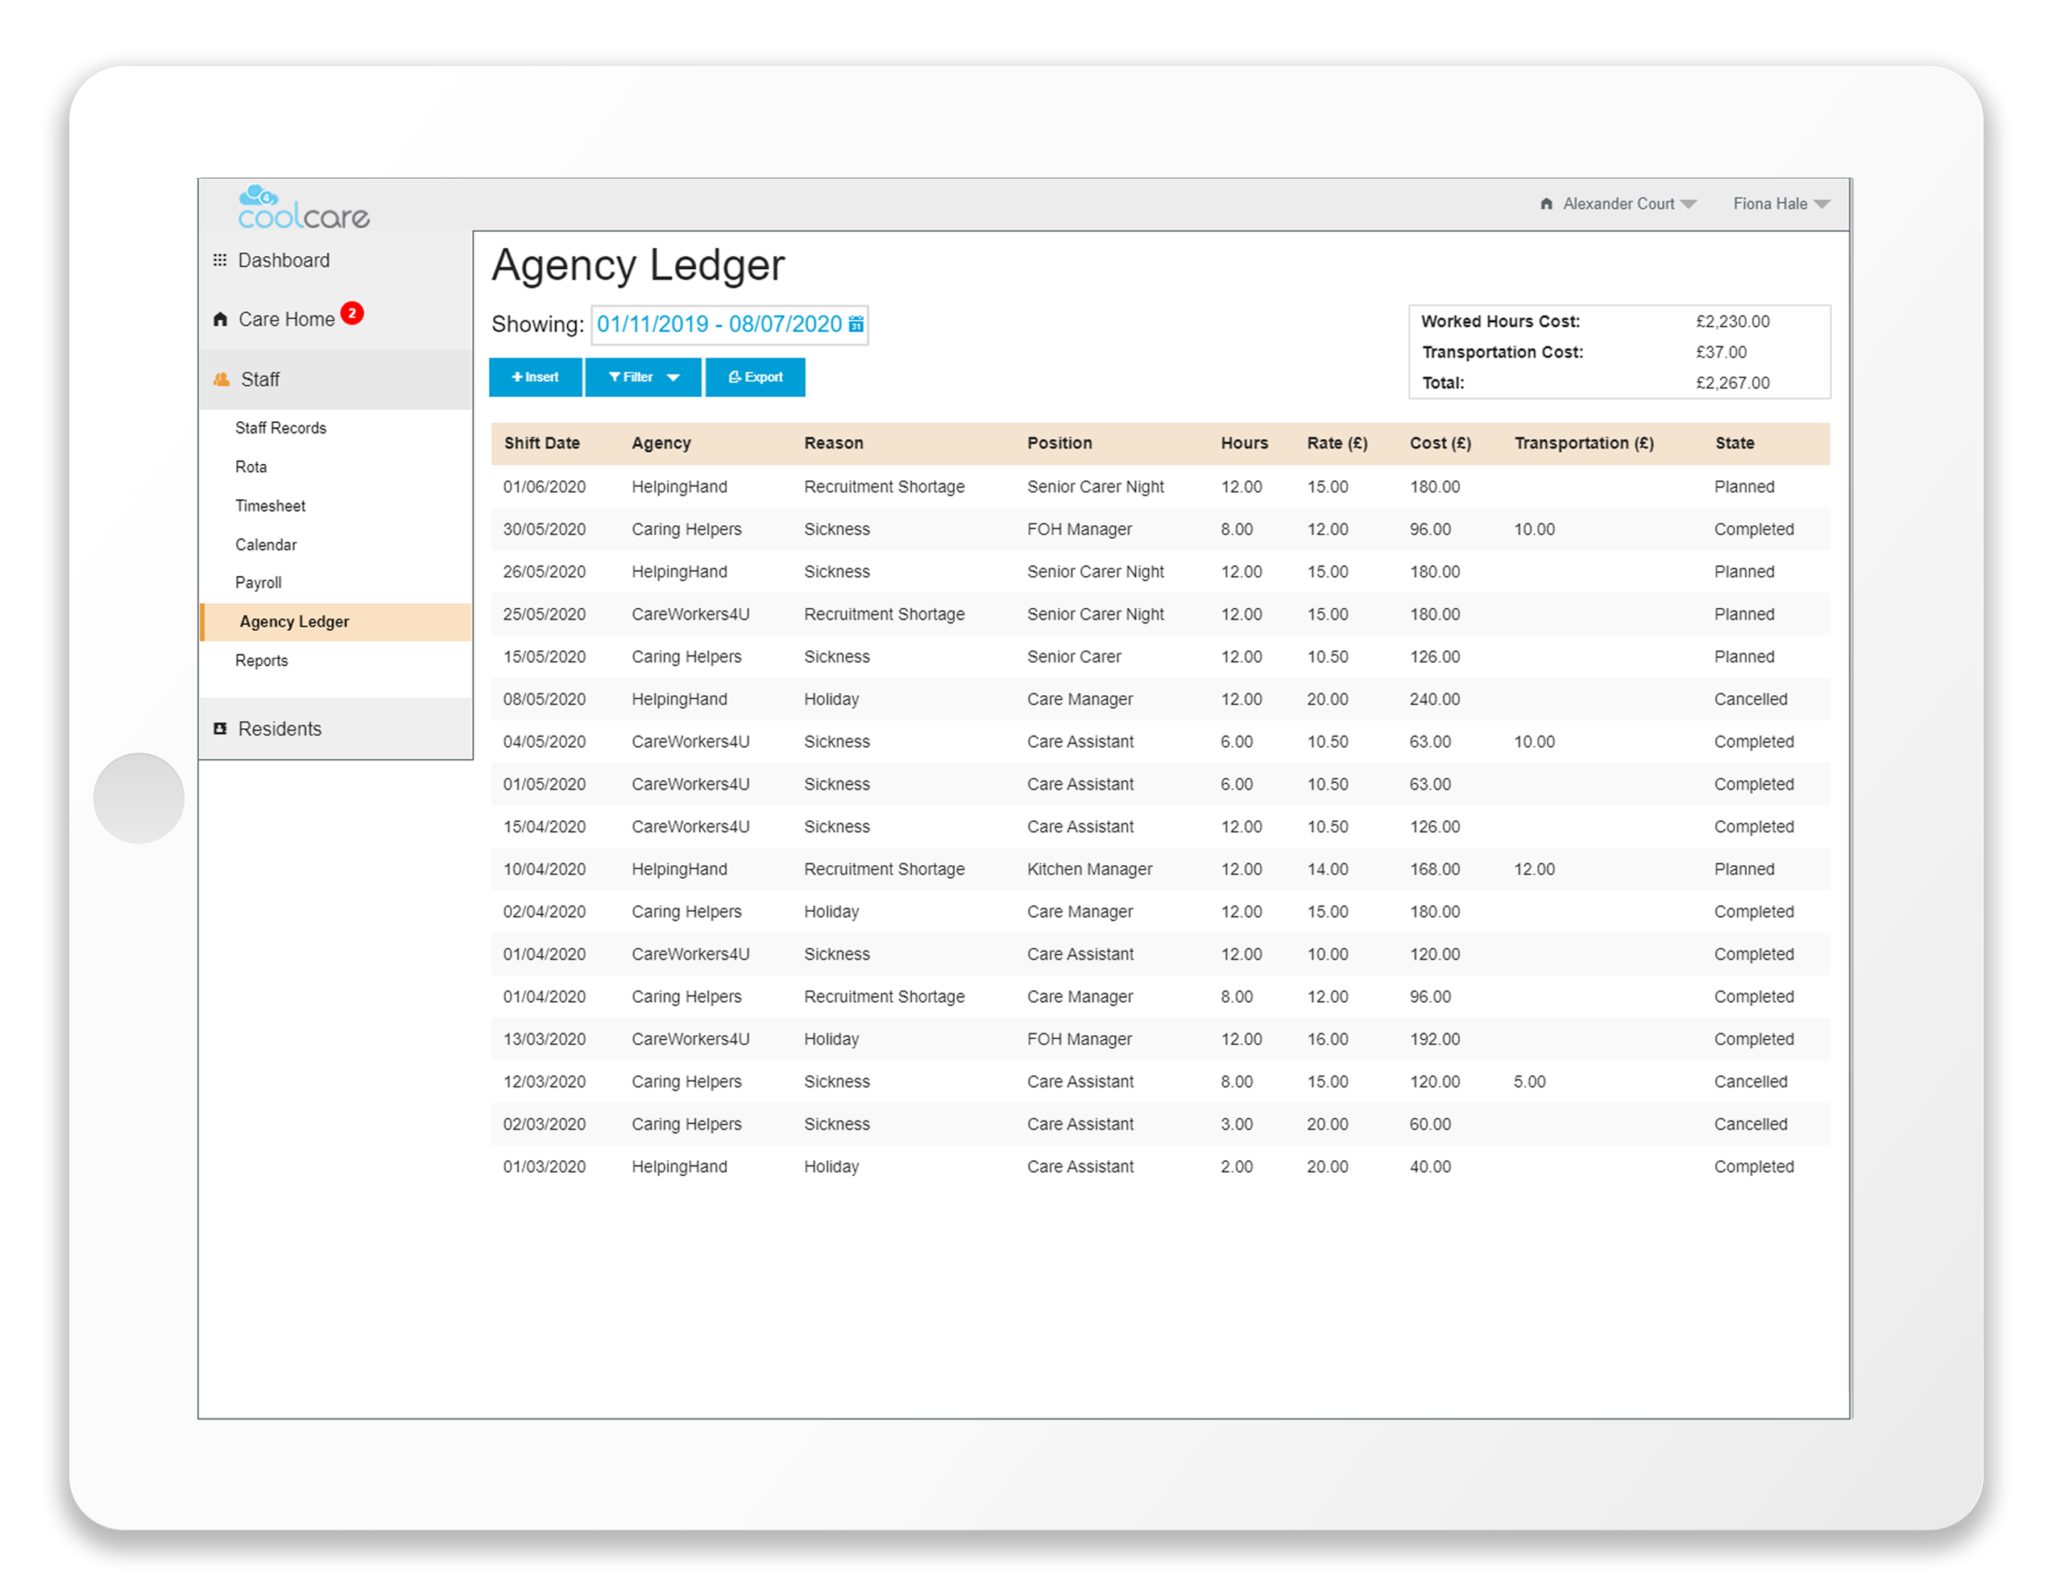Open the Care Home section

tap(286, 319)
